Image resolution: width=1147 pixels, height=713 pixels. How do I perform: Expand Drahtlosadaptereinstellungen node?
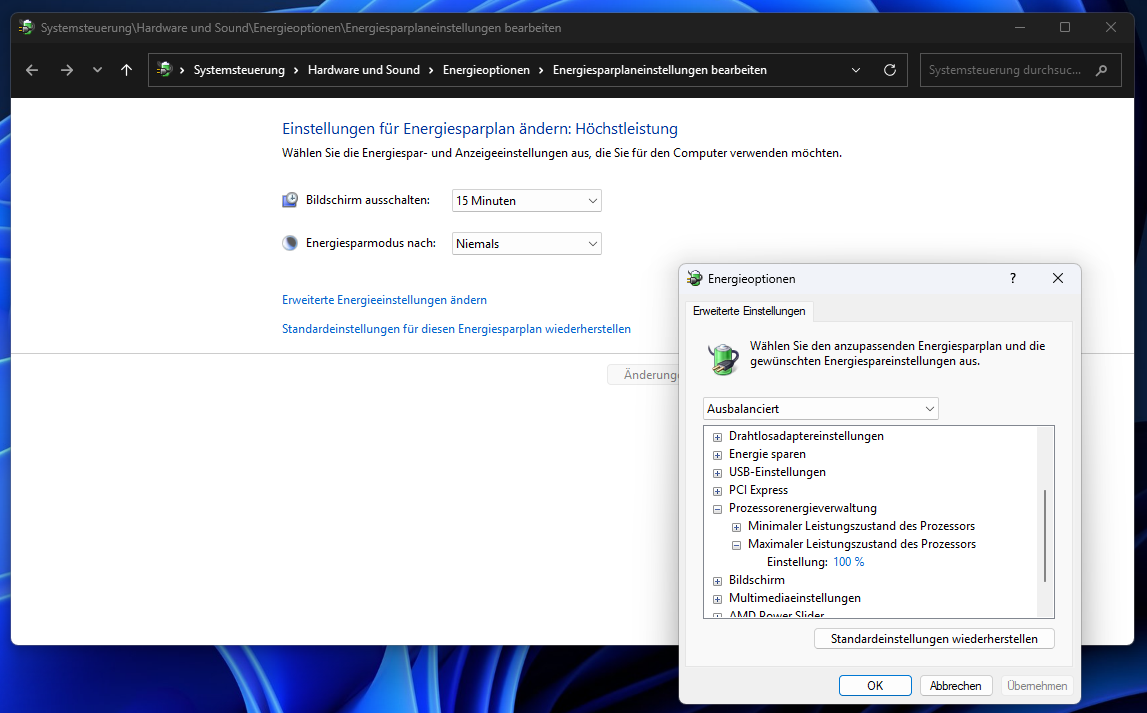pyautogui.click(x=718, y=437)
